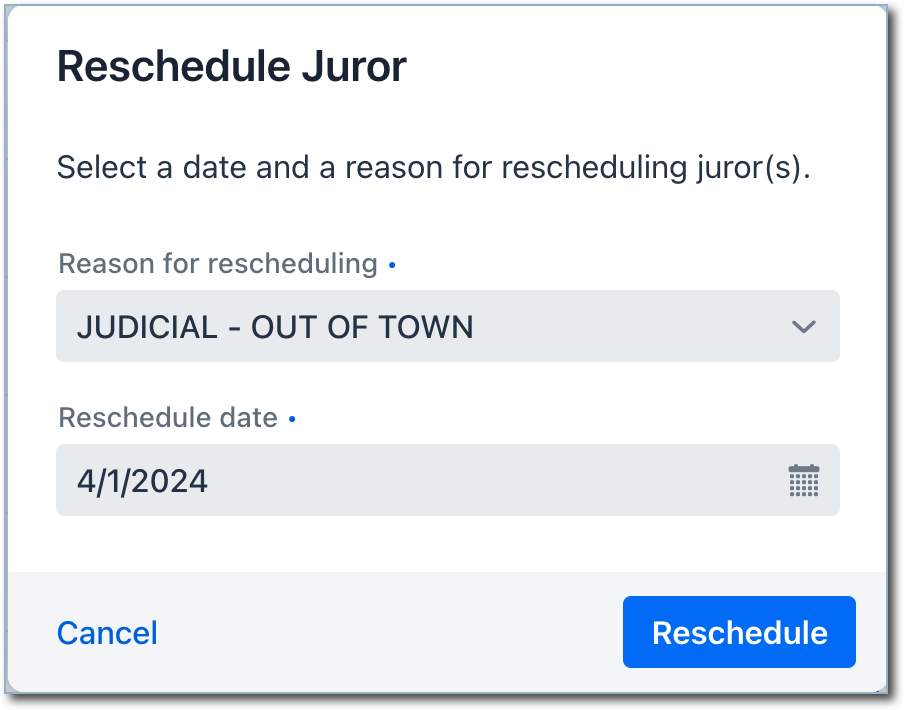This screenshot has height=710, width=904.
Task: Click the instruction text about selecting a date
Action: 432,167
